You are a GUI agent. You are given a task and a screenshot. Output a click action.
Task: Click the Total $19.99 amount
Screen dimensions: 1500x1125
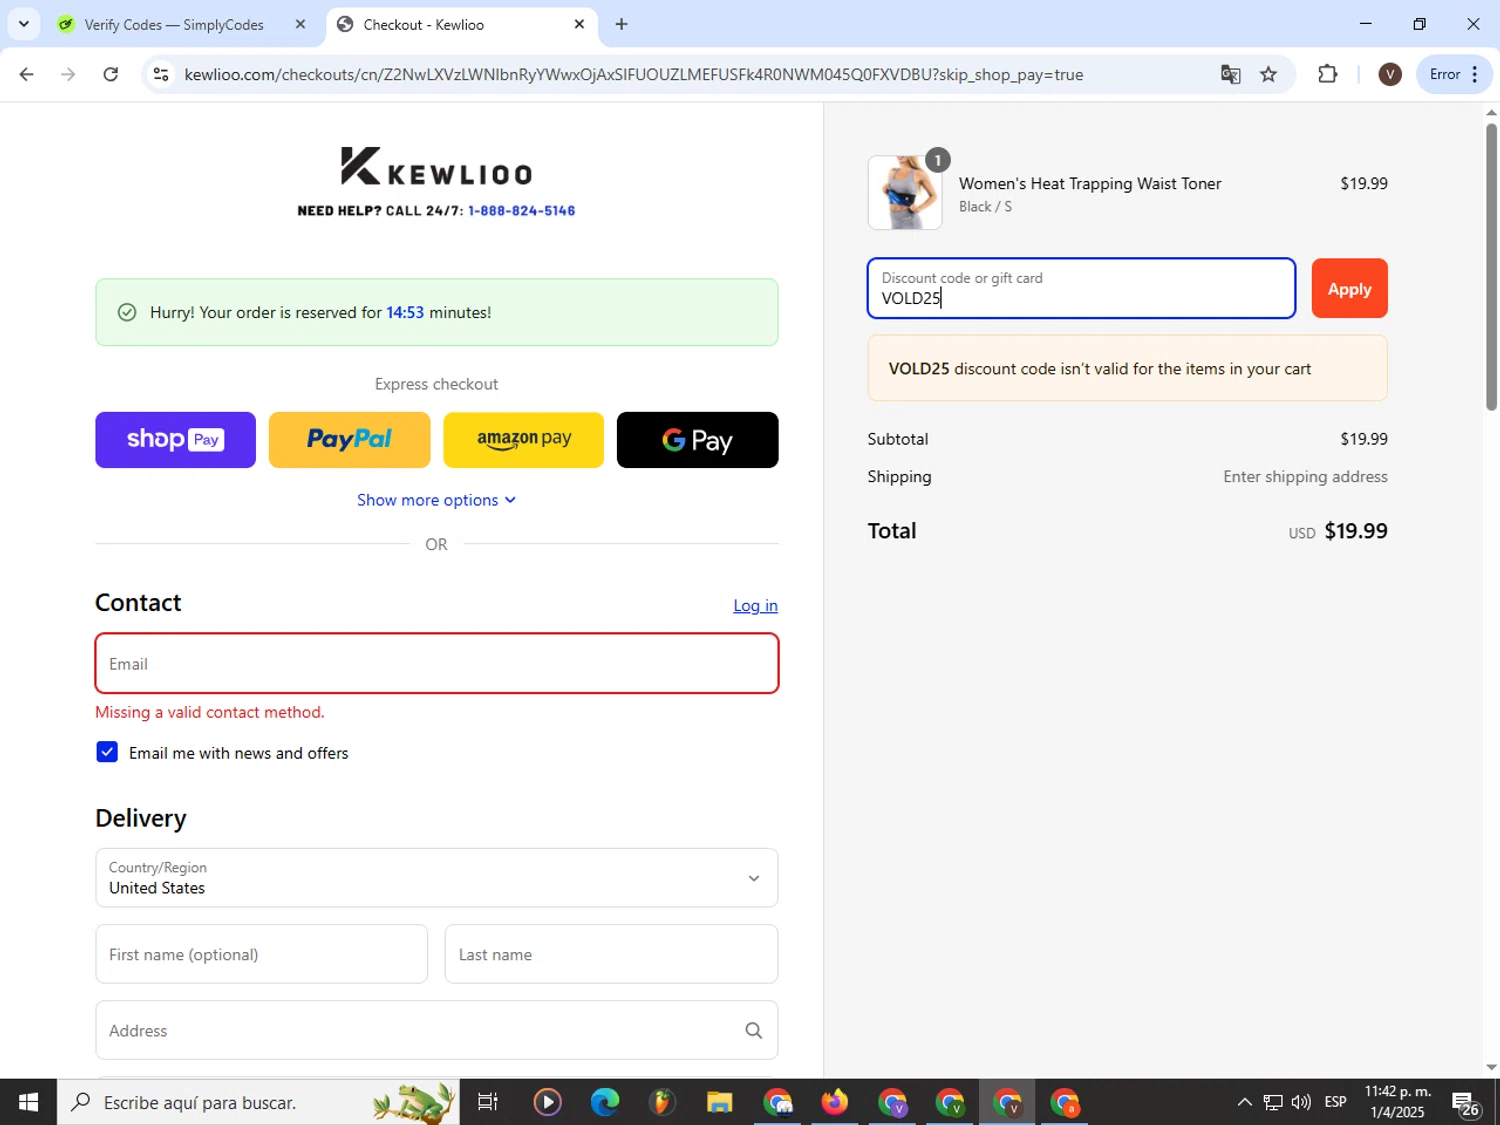[1356, 531]
